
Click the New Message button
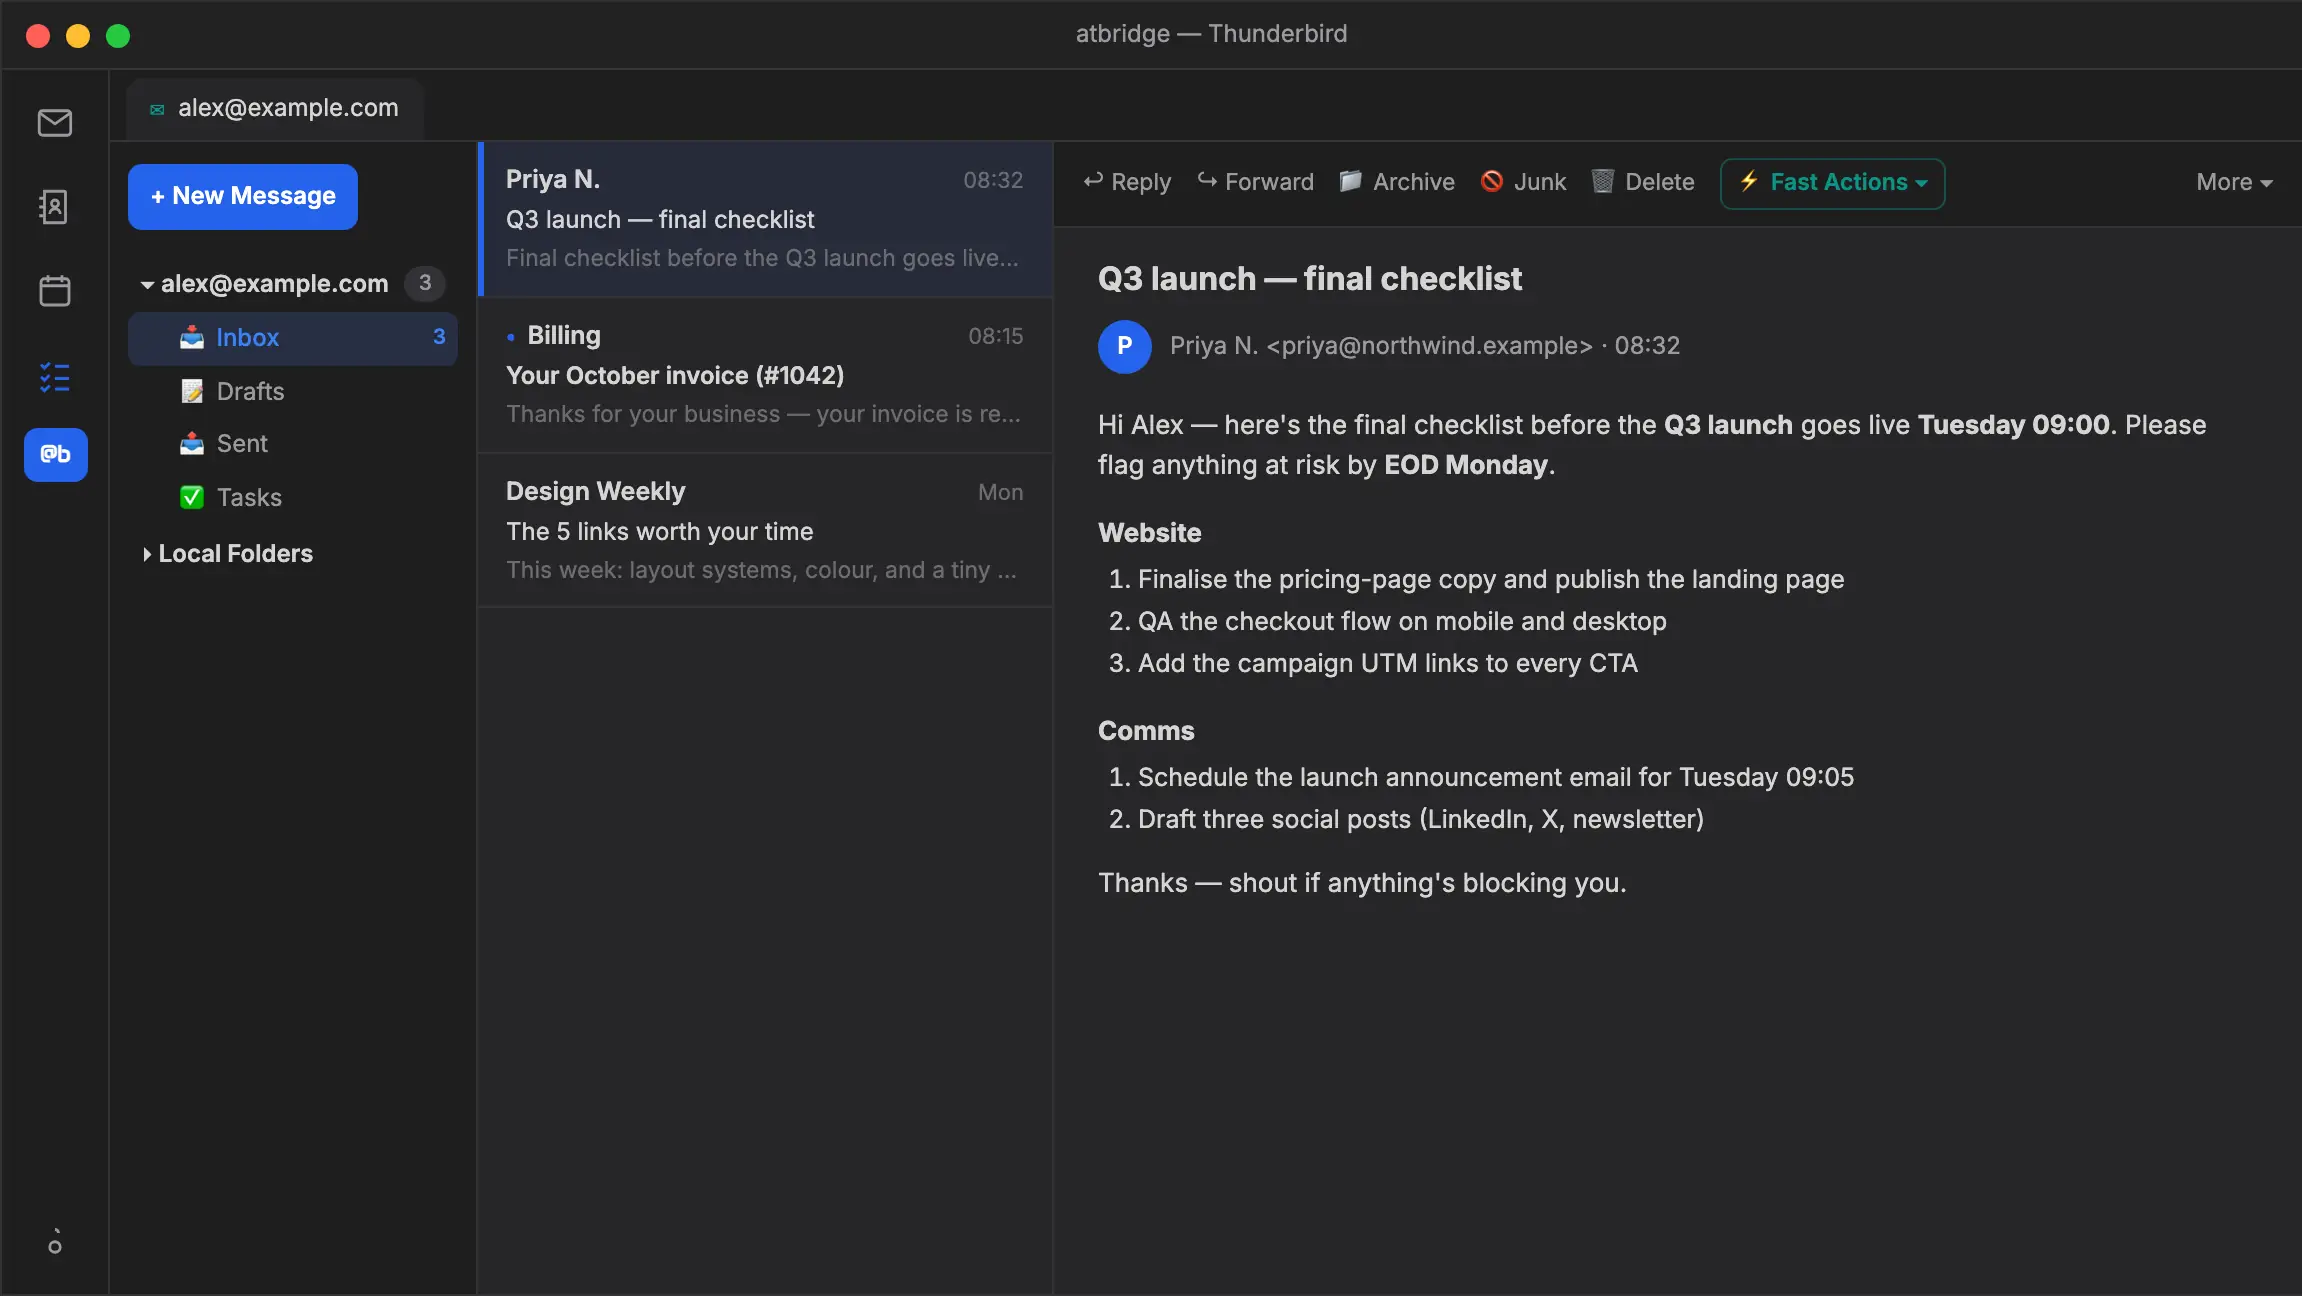click(x=243, y=196)
